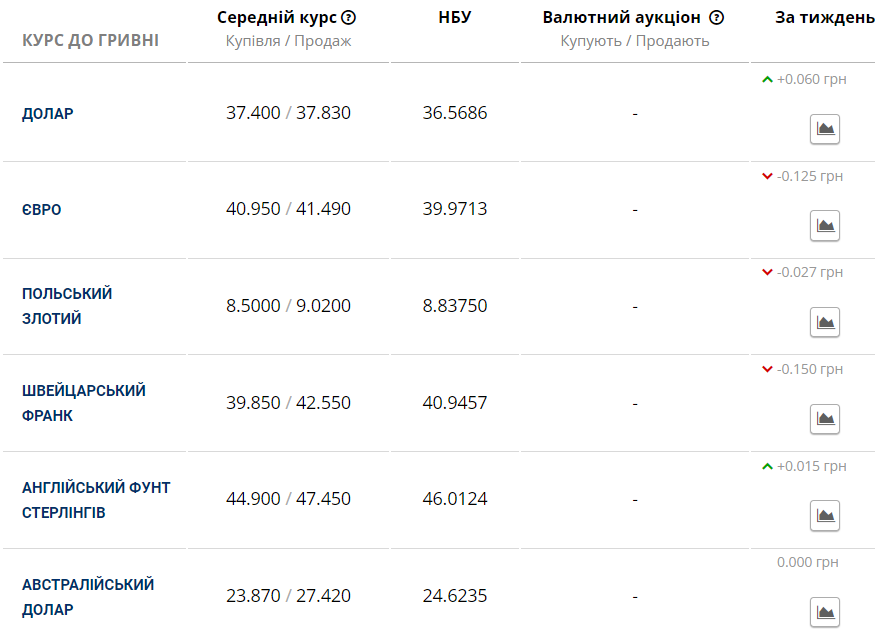
Task: Open the Австралійський долар link
Action: click(x=88, y=597)
